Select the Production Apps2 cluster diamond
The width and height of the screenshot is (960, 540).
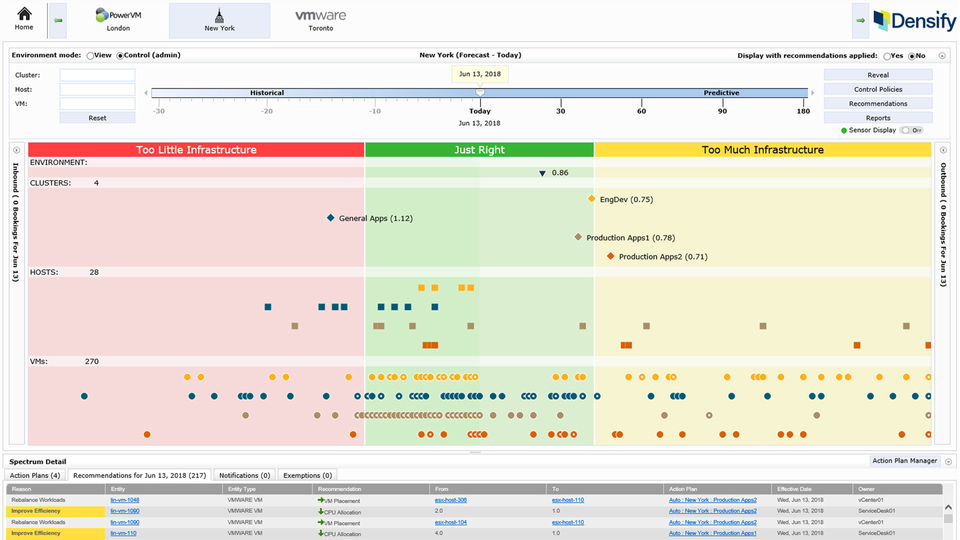pyautogui.click(x=610, y=256)
